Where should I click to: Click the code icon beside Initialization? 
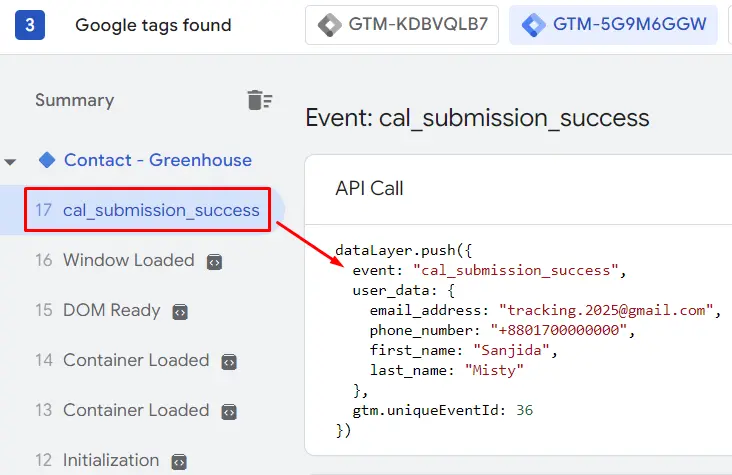(179, 461)
